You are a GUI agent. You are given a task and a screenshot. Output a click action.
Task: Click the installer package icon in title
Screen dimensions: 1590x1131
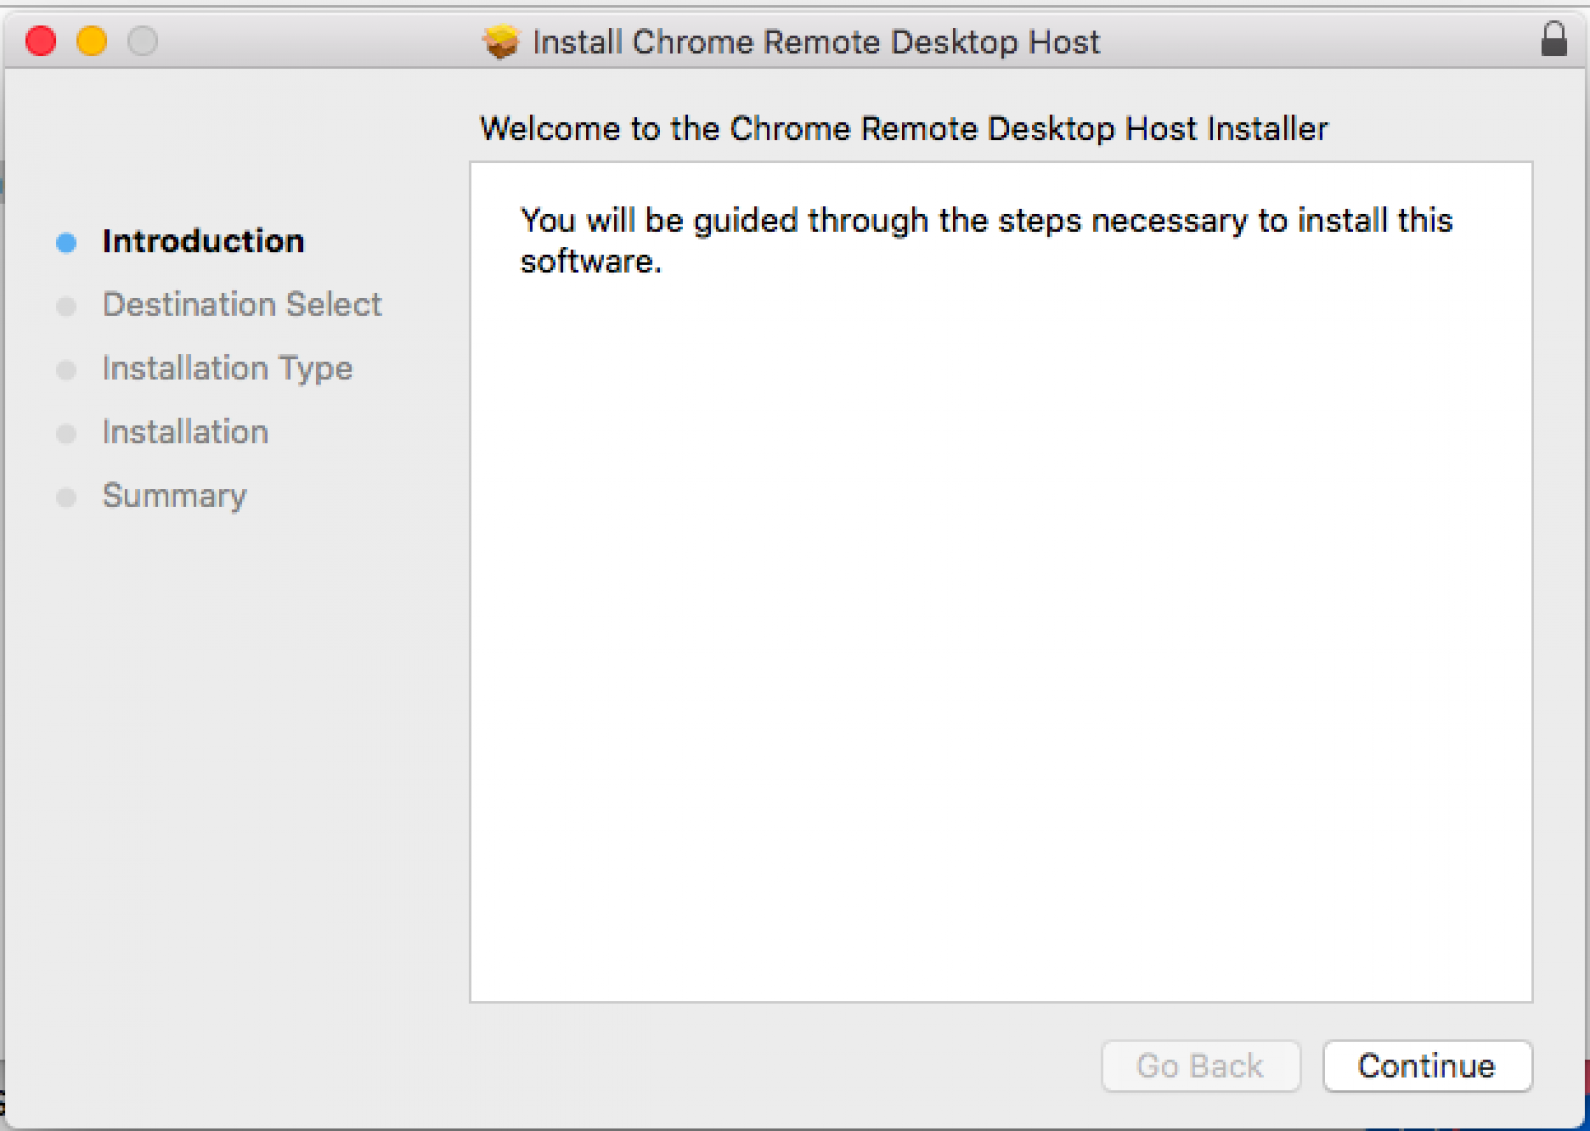coord(501,42)
